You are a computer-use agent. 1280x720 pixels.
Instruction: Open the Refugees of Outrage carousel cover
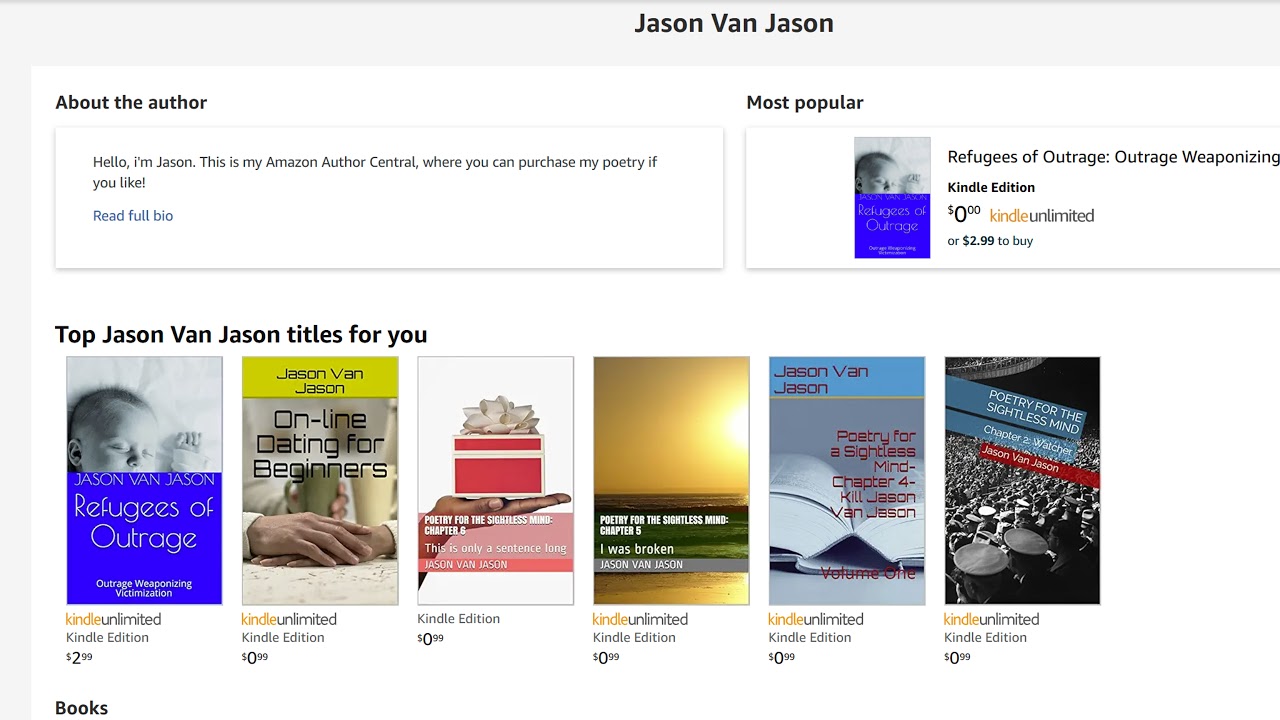[144, 480]
